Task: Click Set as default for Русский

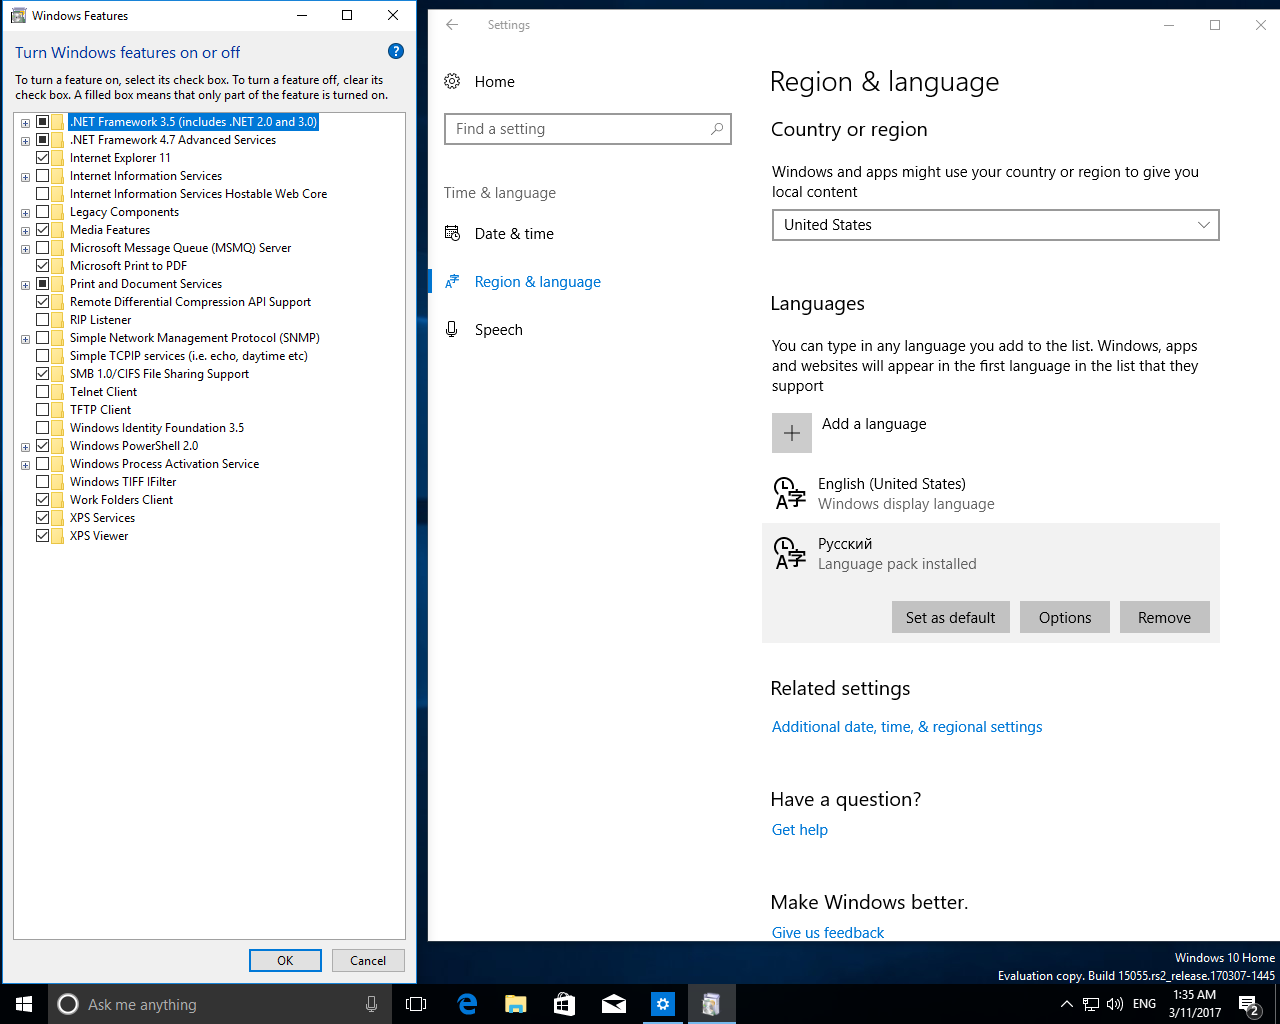Action: coord(951,617)
